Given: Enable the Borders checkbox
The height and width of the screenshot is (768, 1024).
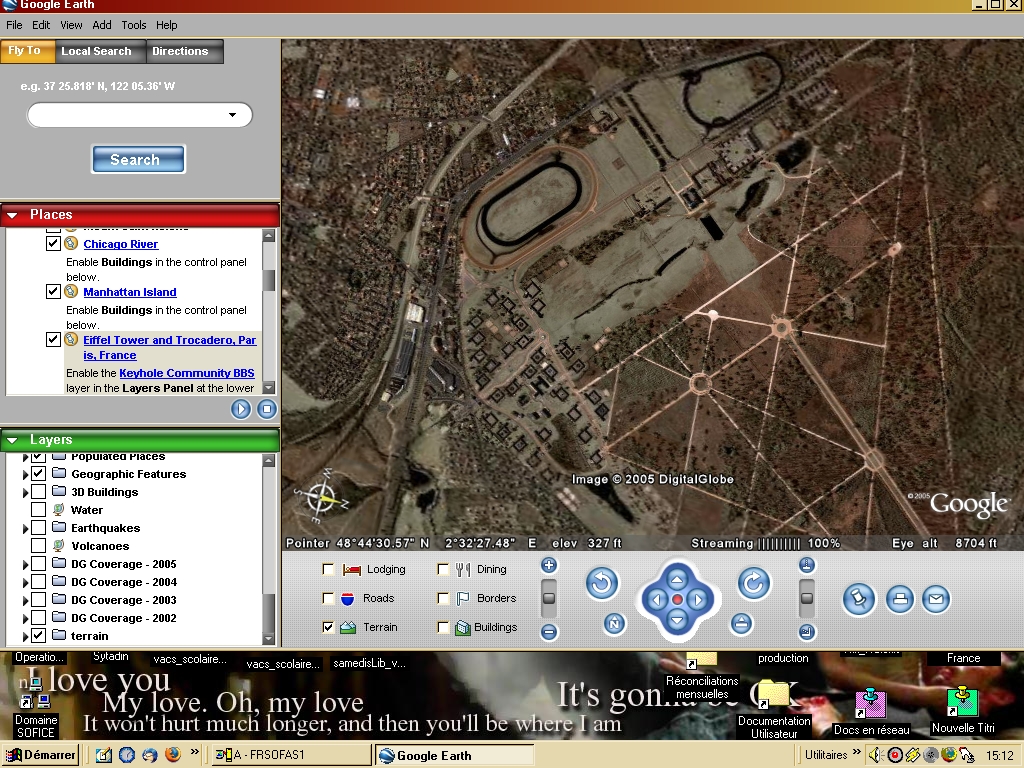Looking at the screenshot, I should pyautogui.click(x=443, y=598).
